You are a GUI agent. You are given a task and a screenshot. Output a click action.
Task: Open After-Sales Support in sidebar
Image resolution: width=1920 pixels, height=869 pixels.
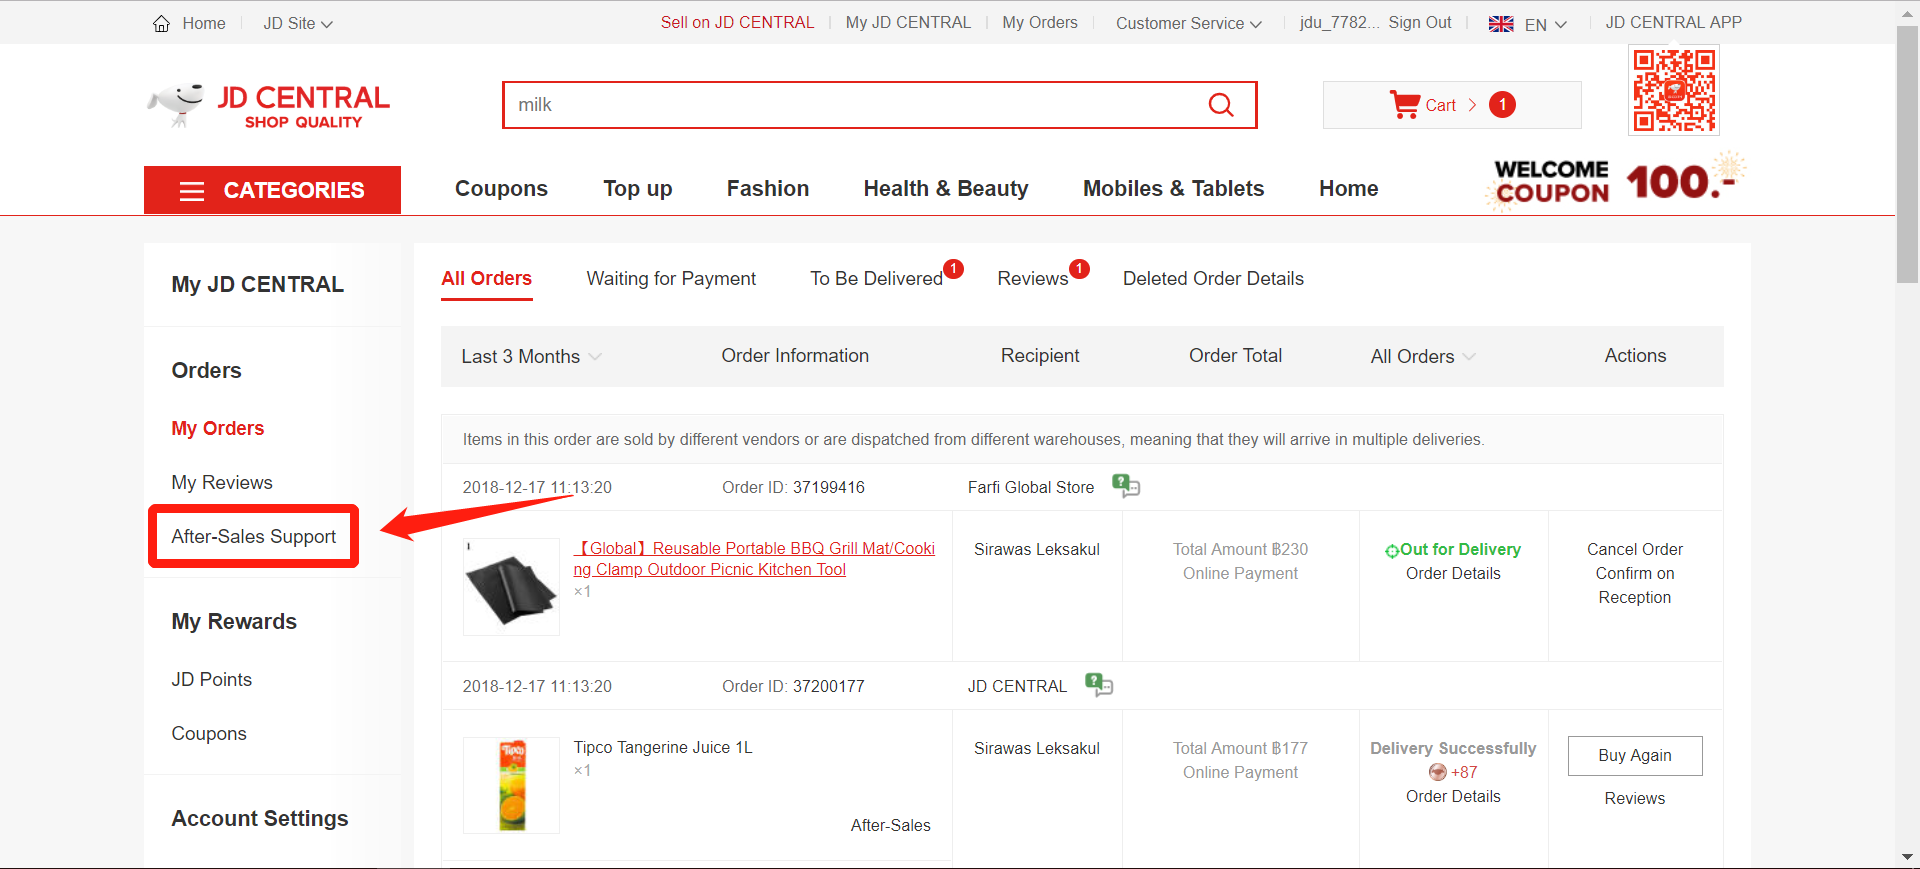(254, 537)
